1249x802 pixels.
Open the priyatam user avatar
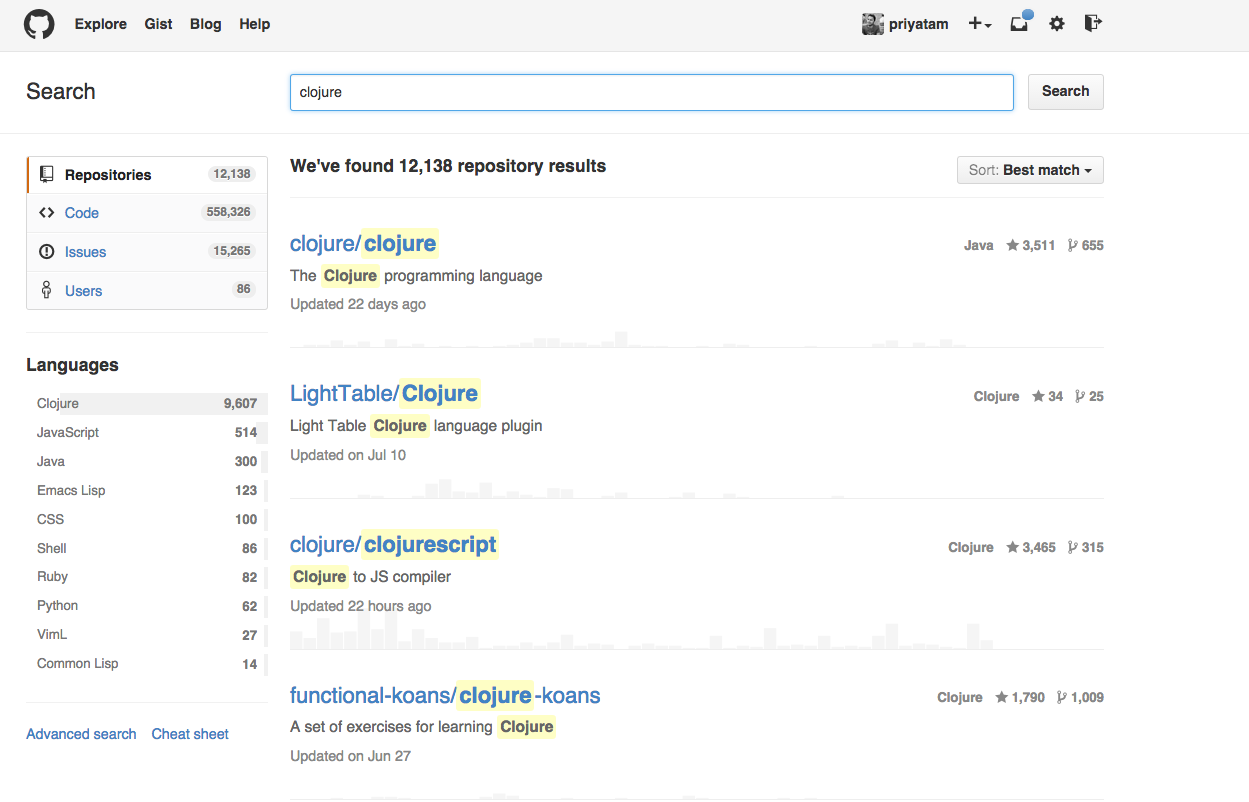click(x=873, y=24)
